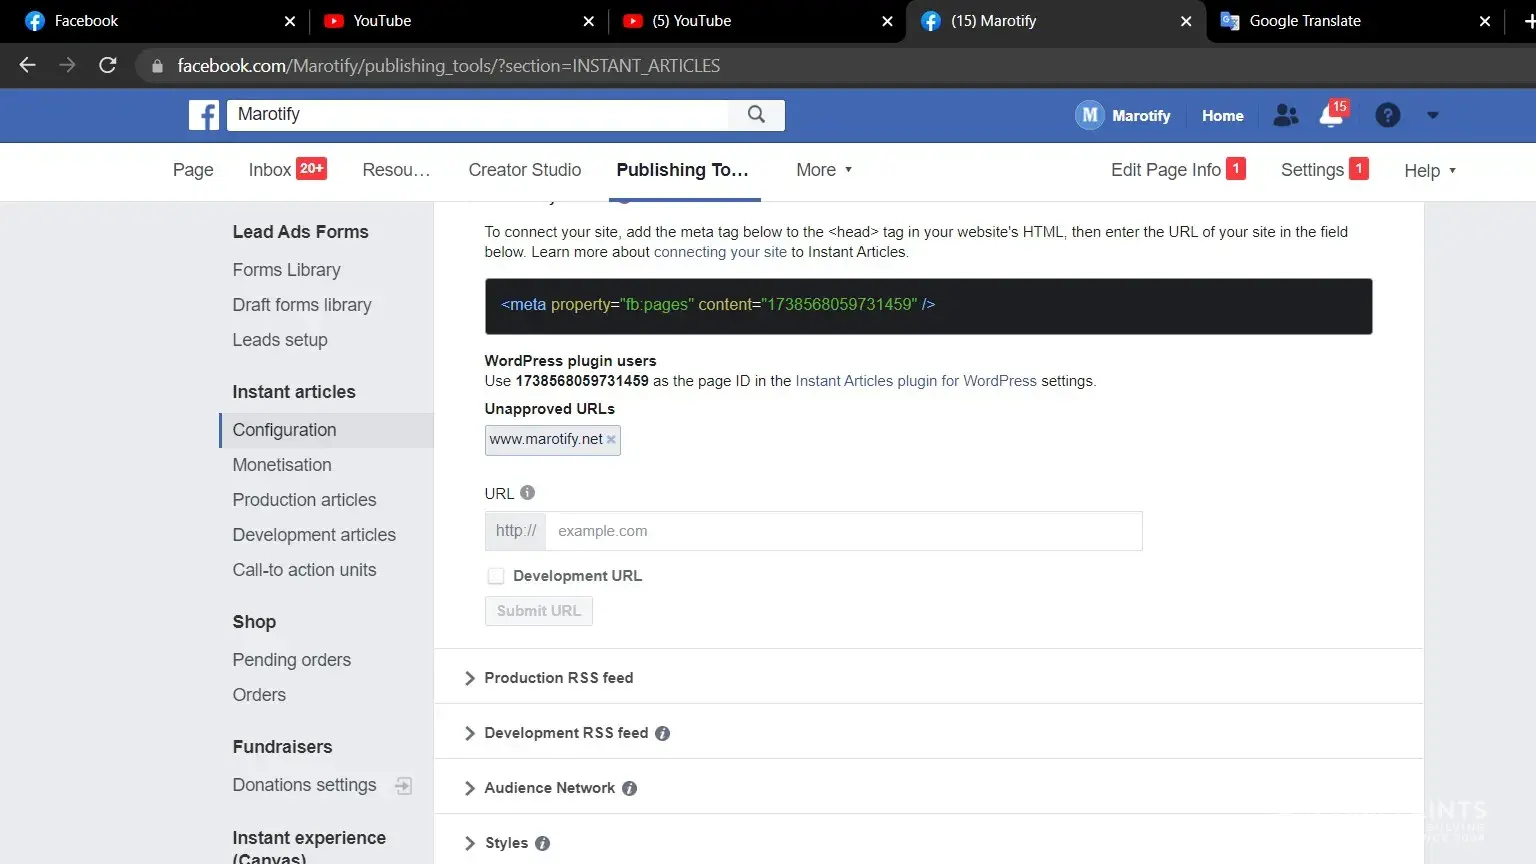Open the More dropdown menu
1536x864 pixels.
[824, 170]
